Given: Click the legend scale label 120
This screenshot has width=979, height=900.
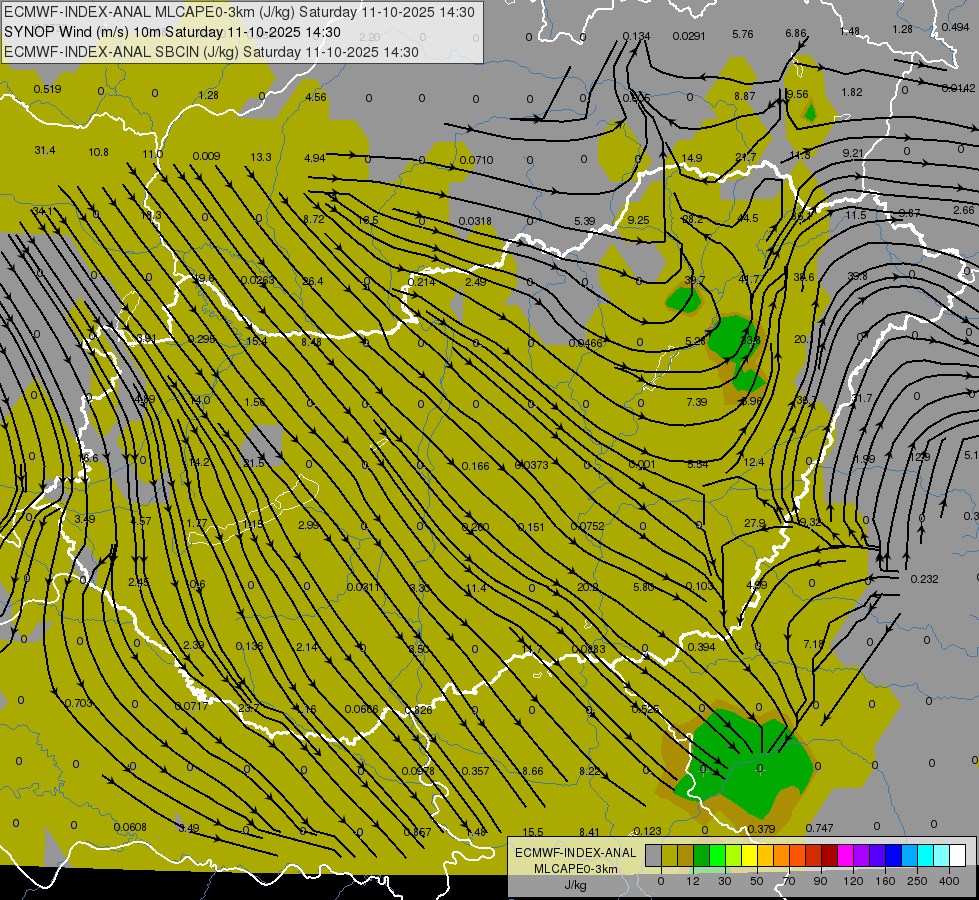Looking at the screenshot, I should tap(853, 881).
